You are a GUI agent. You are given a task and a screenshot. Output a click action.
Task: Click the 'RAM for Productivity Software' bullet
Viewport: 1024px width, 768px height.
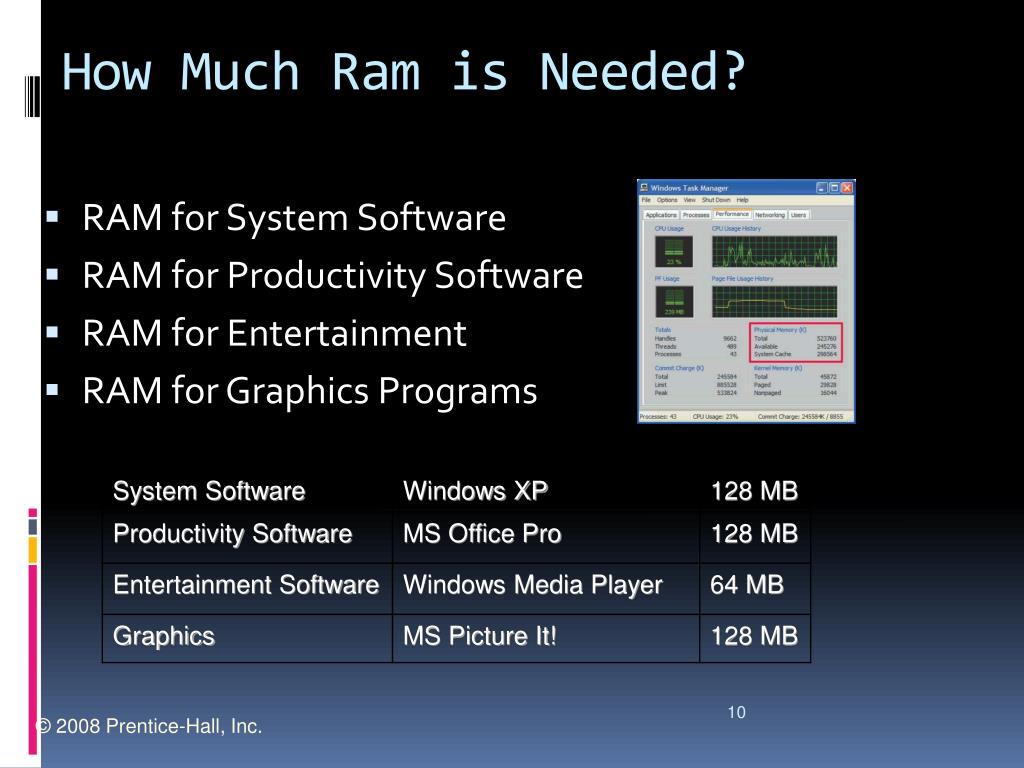click(332, 275)
